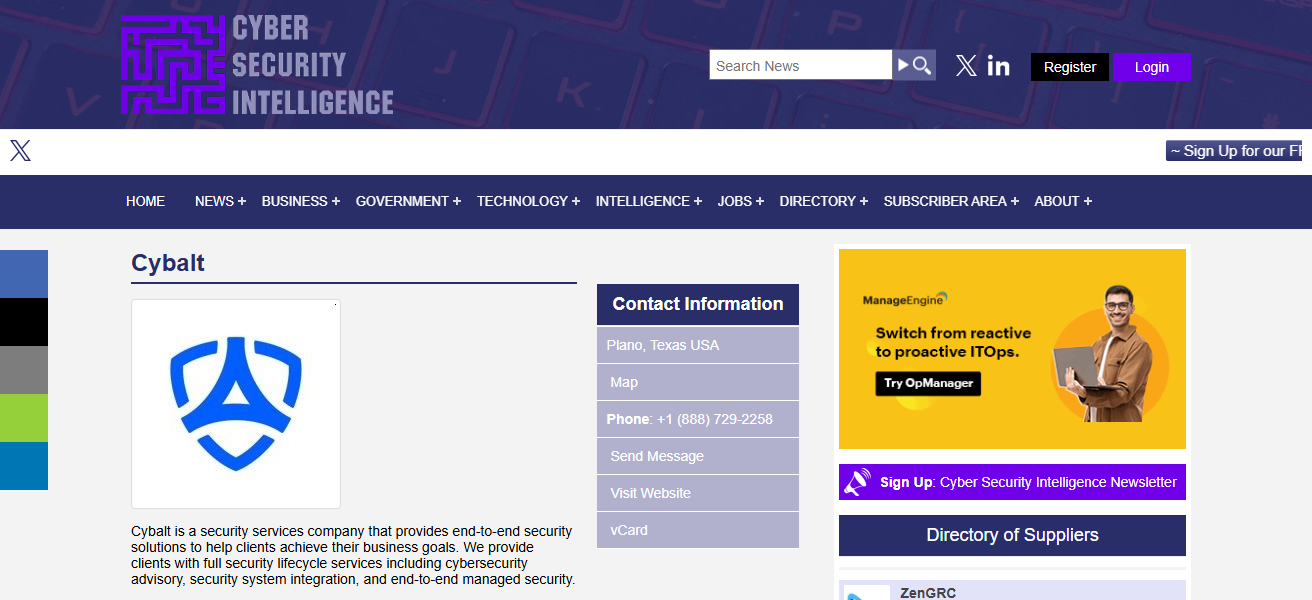Click the ZenGRC supplier logo thumbnail
Screen dimensions: 1312x600
pyautogui.click(x=866, y=593)
